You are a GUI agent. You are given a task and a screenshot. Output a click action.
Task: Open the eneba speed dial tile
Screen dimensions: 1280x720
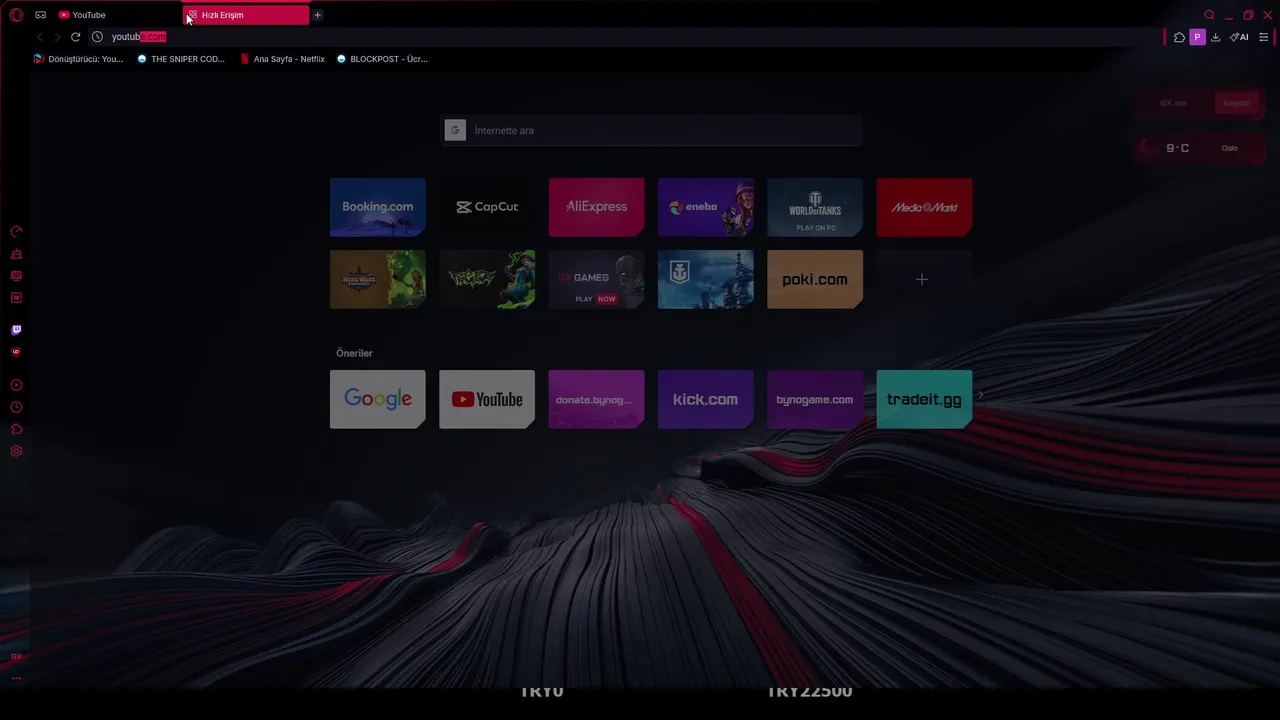(706, 207)
